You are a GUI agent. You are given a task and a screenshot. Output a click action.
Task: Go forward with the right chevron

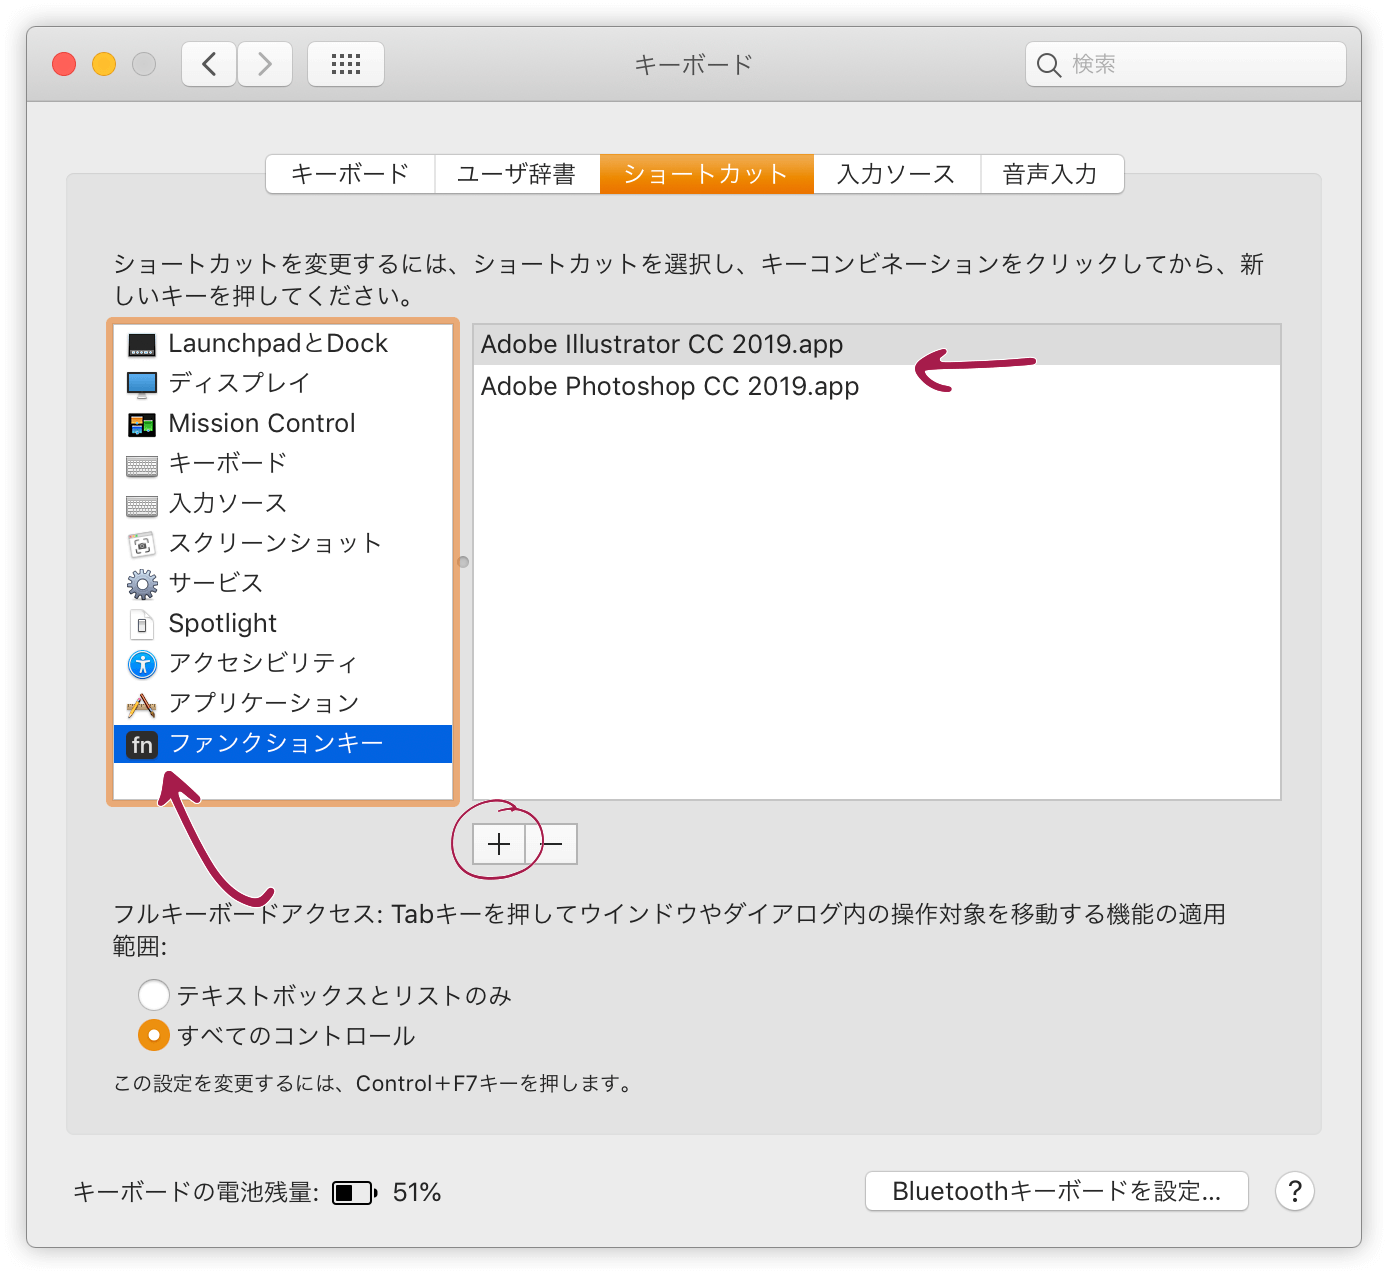coord(265,65)
